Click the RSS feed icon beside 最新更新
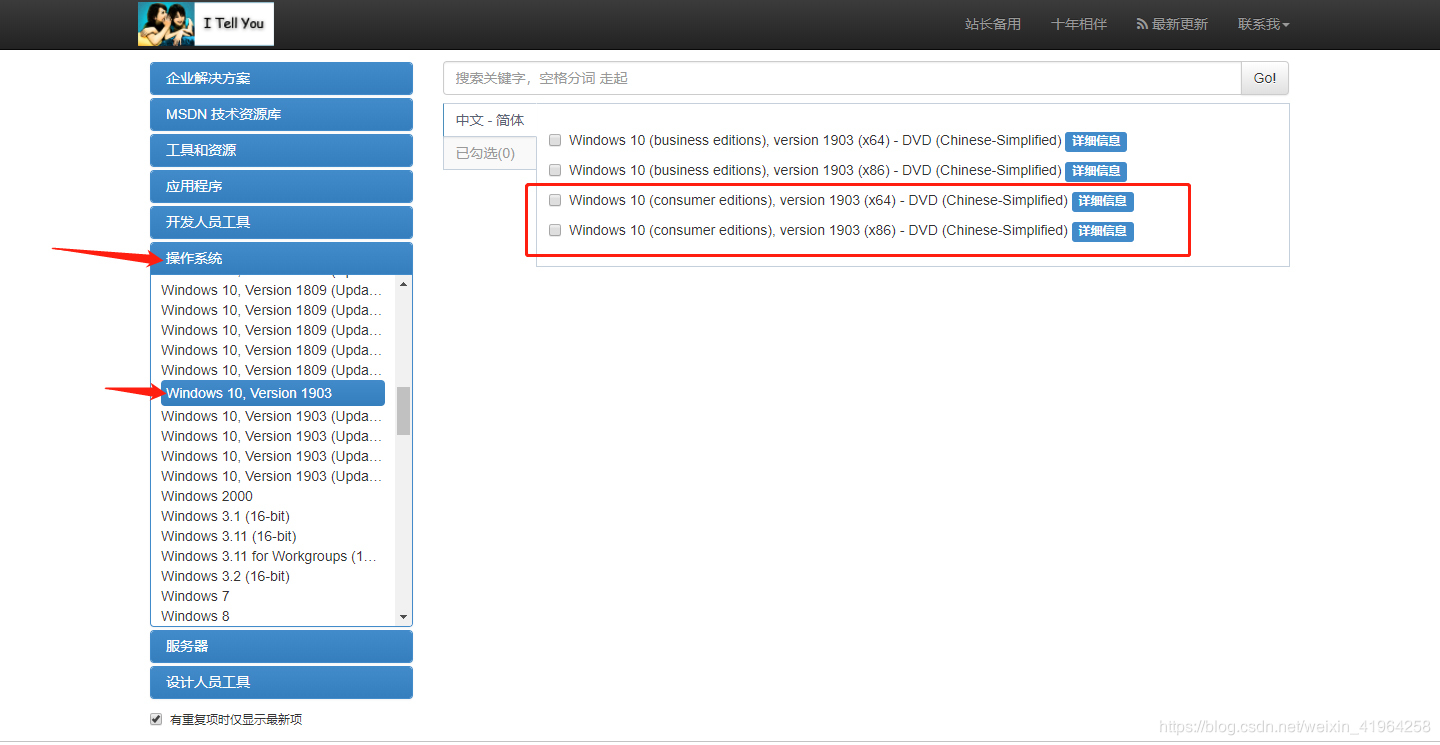This screenshot has height=745, width=1440. coord(1142,24)
